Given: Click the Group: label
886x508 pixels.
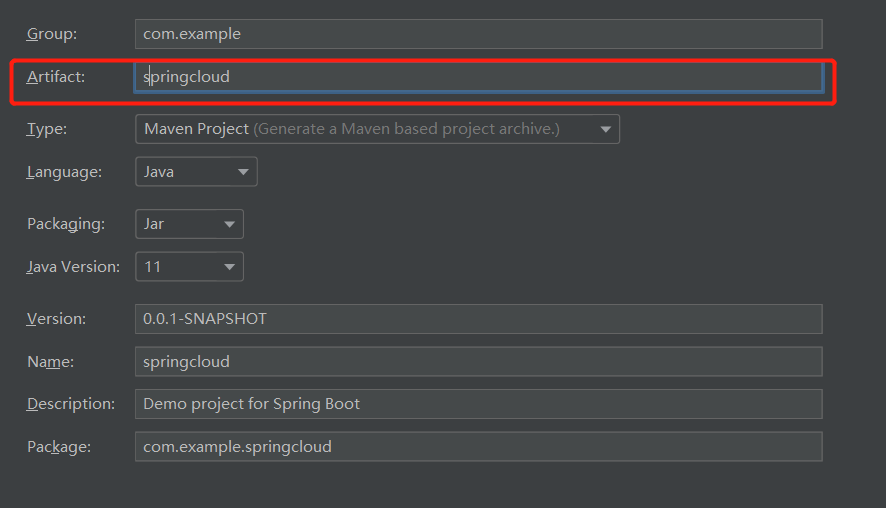Looking at the screenshot, I should click(x=52, y=34).
